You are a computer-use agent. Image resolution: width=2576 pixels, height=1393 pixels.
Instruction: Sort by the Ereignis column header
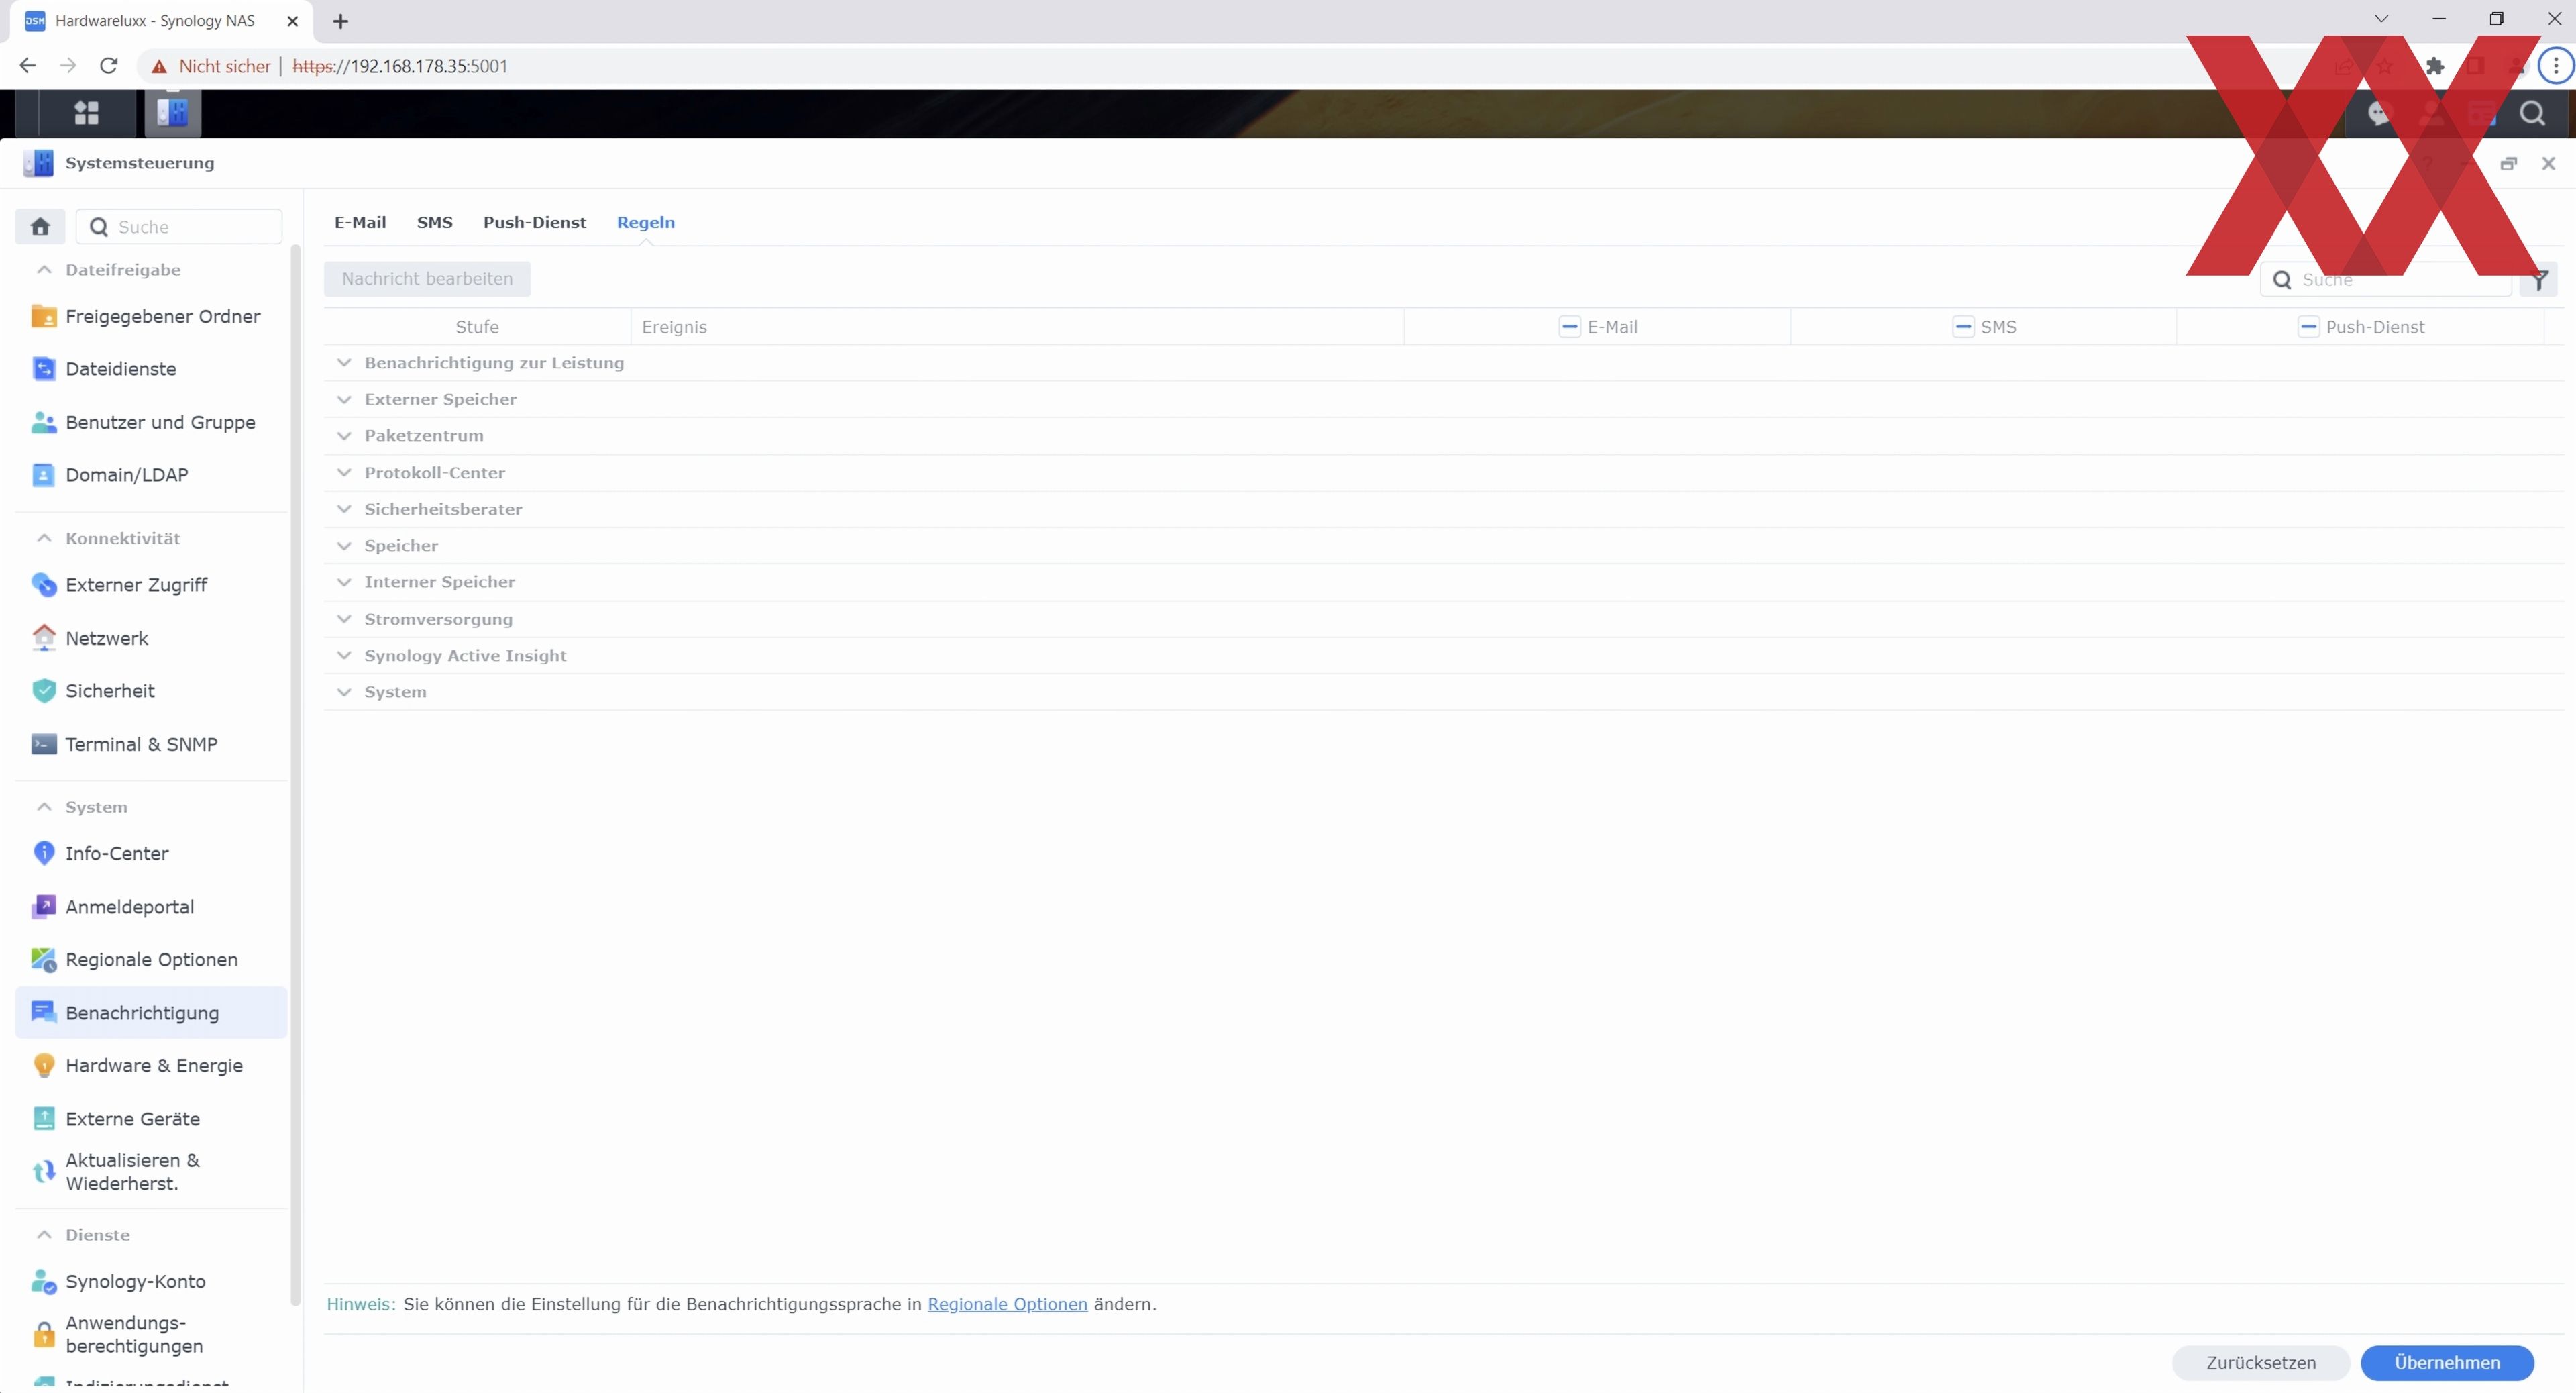(x=1018, y=327)
